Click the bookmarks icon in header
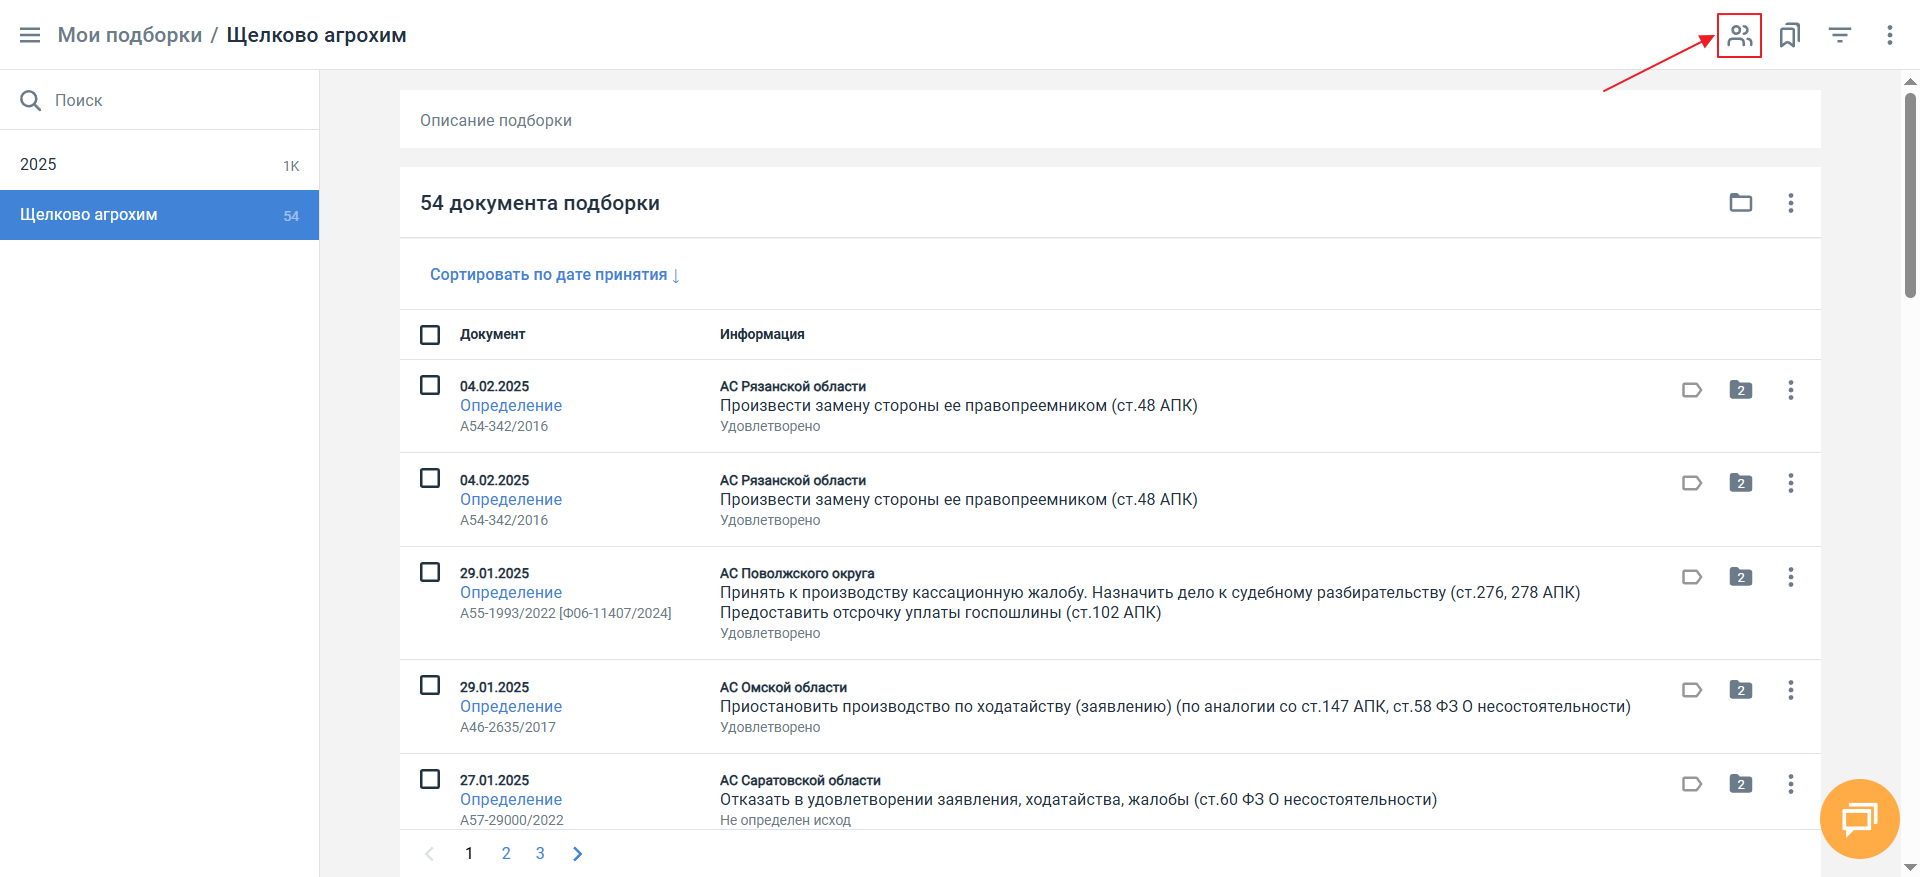This screenshot has height=877, width=1920. pyautogui.click(x=1790, y=35)
